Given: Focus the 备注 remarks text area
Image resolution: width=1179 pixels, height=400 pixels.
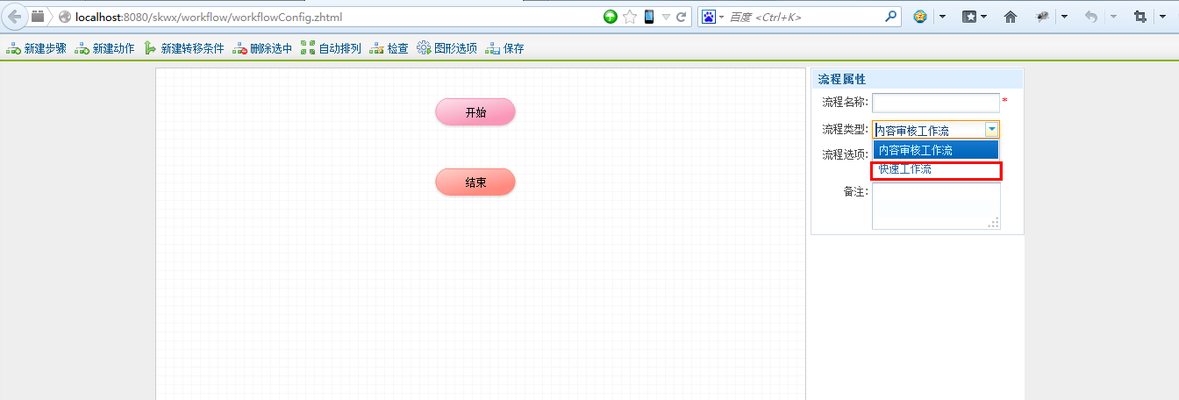Looking at the screenshot, I should coord(935,205).
